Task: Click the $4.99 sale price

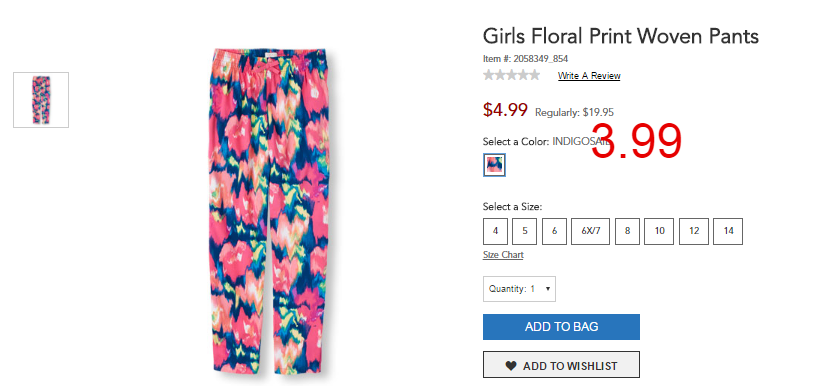Action: (505, 110)
